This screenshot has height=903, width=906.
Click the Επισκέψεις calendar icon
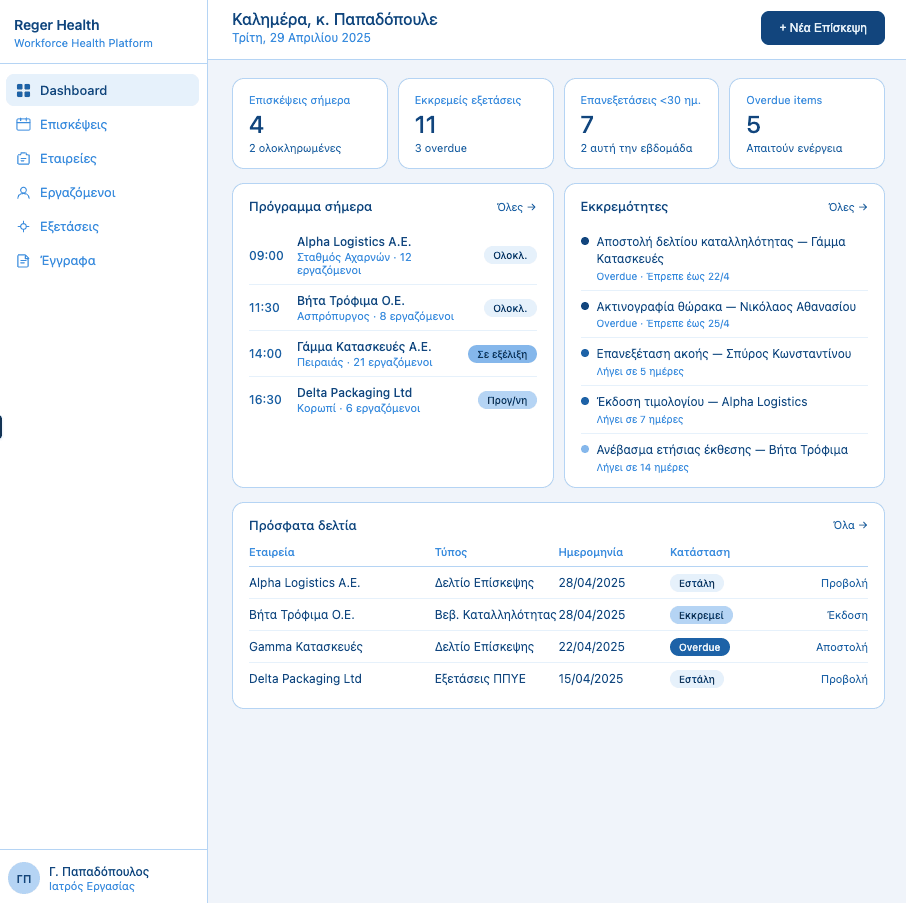[24, 125]
